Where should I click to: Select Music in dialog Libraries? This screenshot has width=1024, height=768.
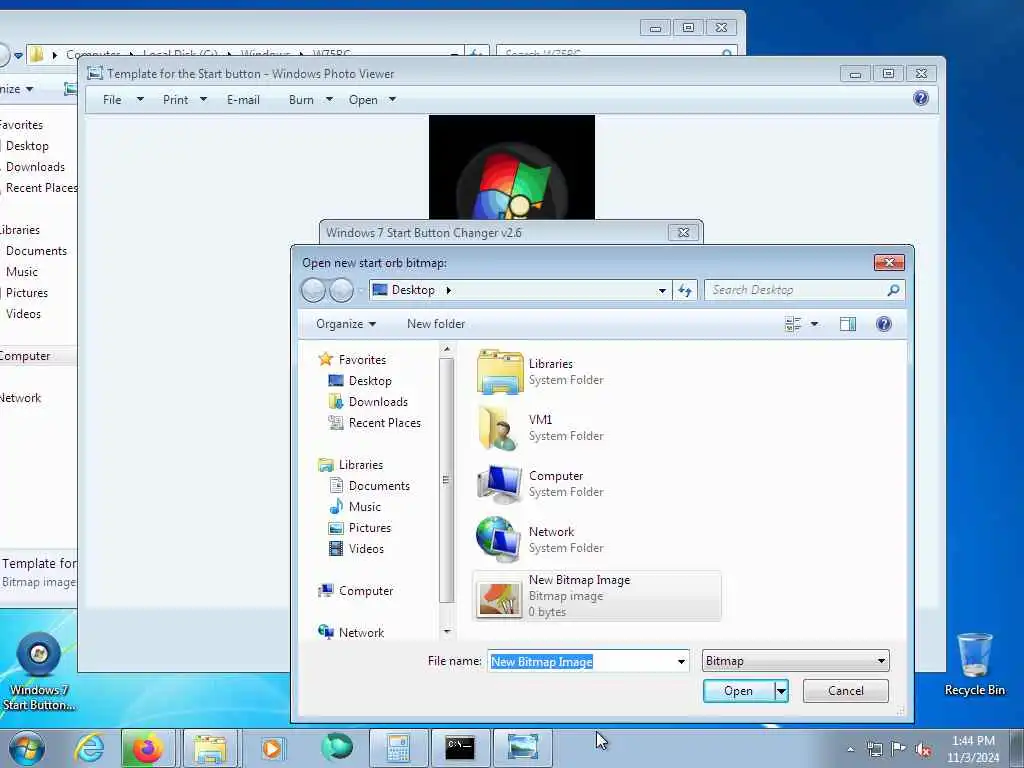(364, 507)
